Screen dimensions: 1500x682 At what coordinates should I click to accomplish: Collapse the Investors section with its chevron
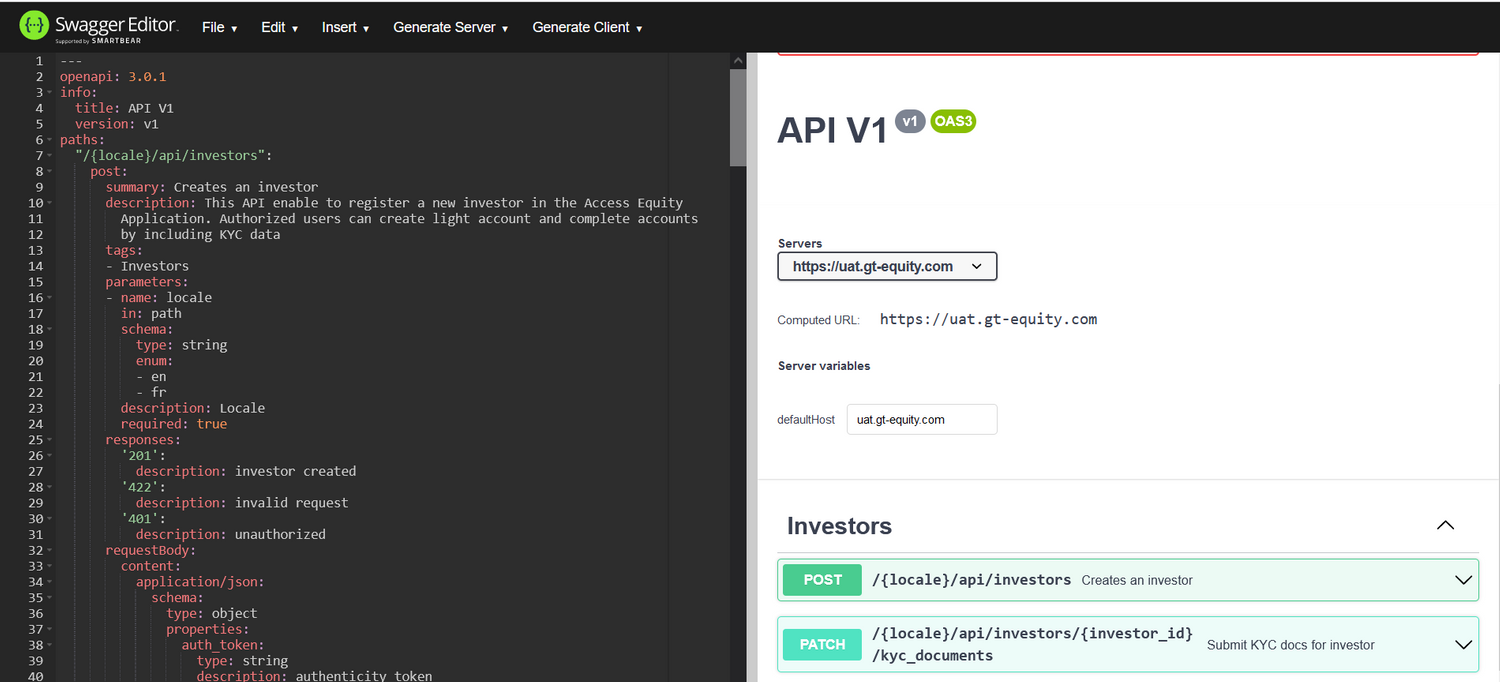[1445, 526]
